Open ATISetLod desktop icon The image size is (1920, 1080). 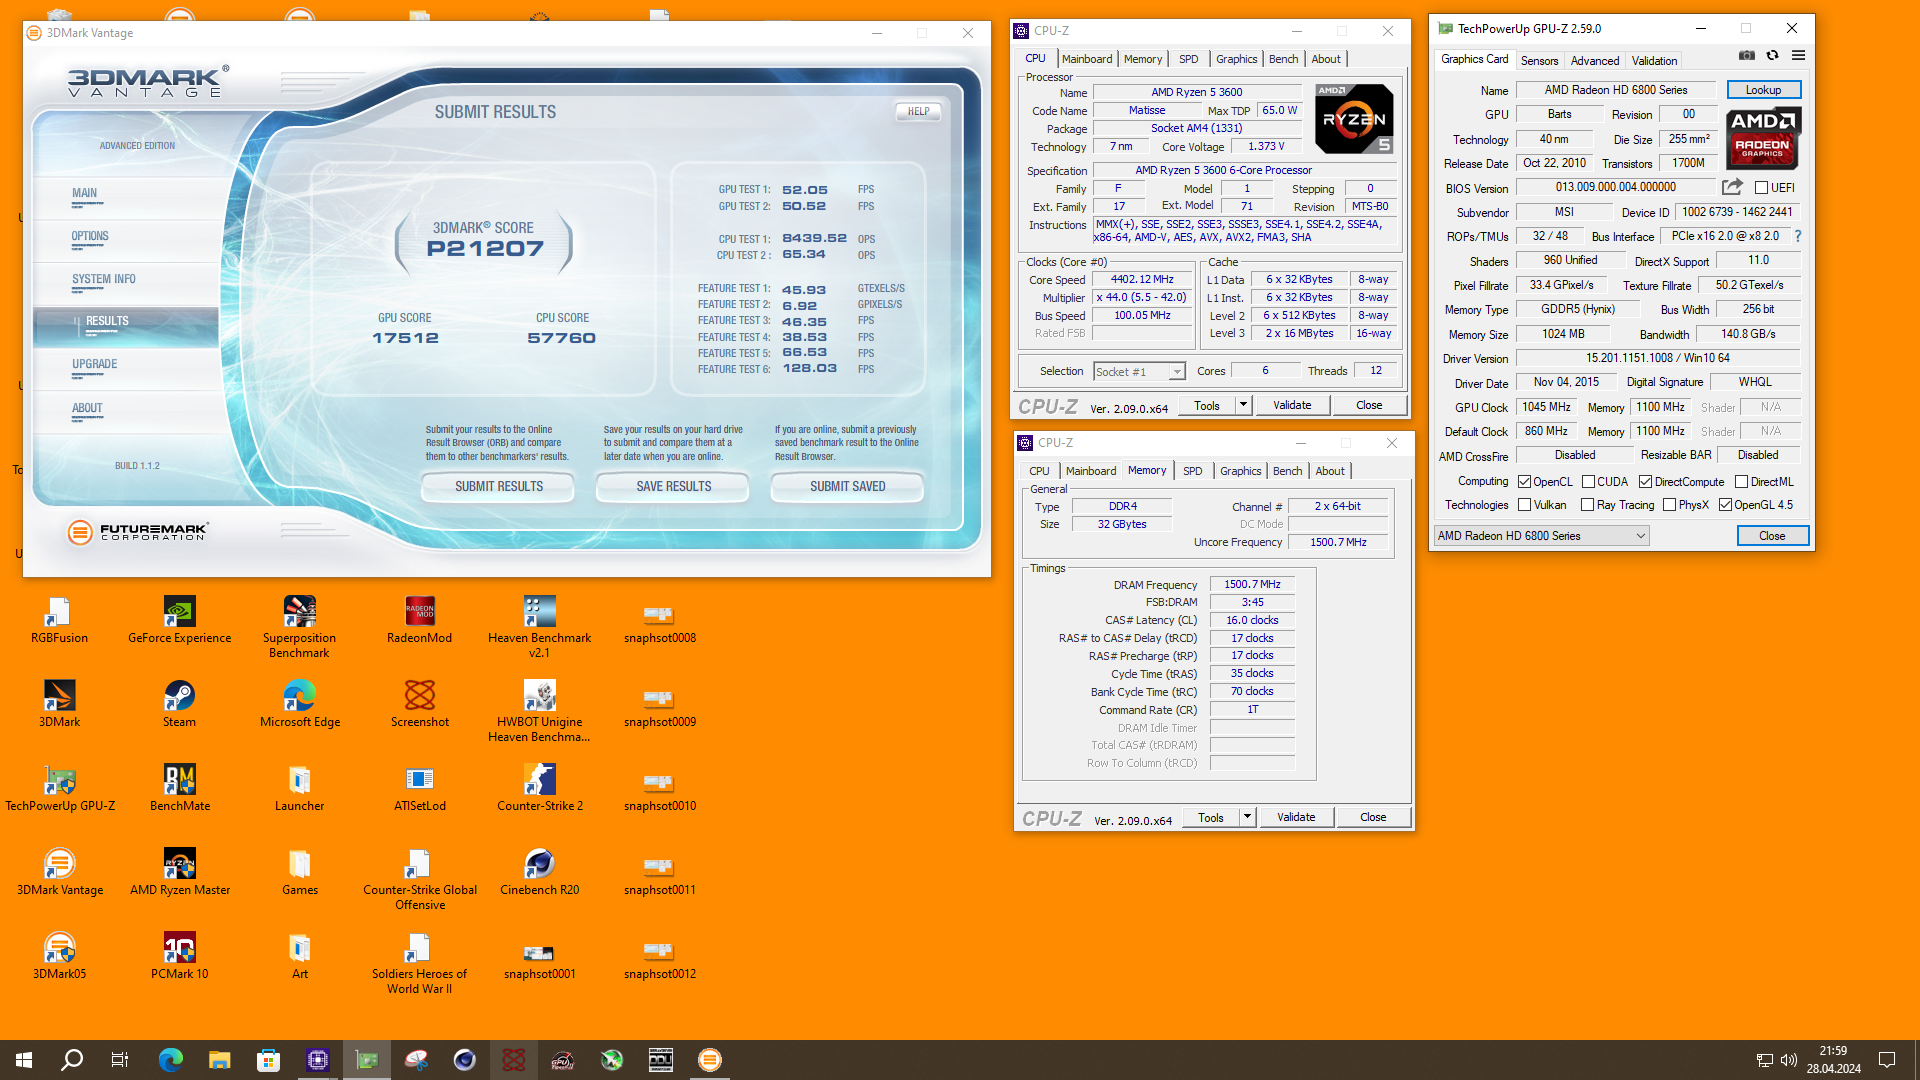420,789
